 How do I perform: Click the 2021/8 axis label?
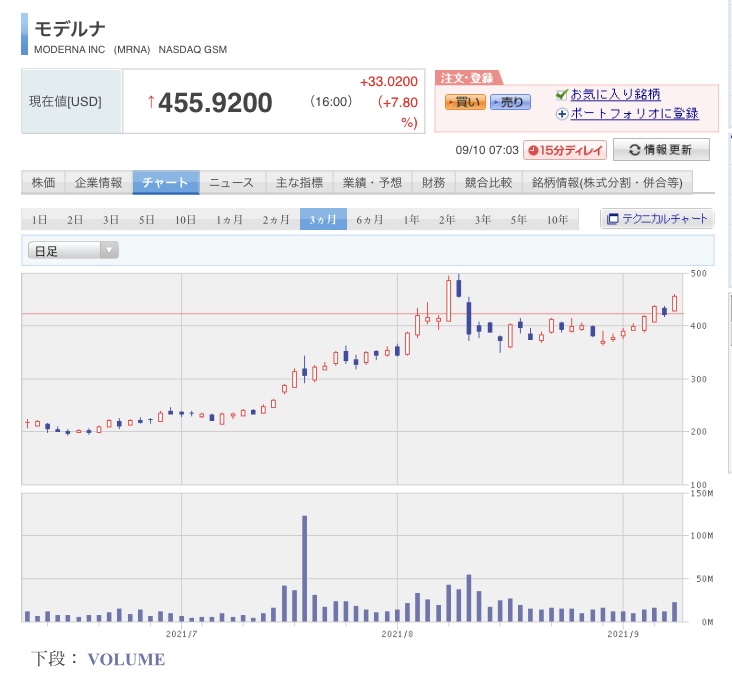click(397, 634)
